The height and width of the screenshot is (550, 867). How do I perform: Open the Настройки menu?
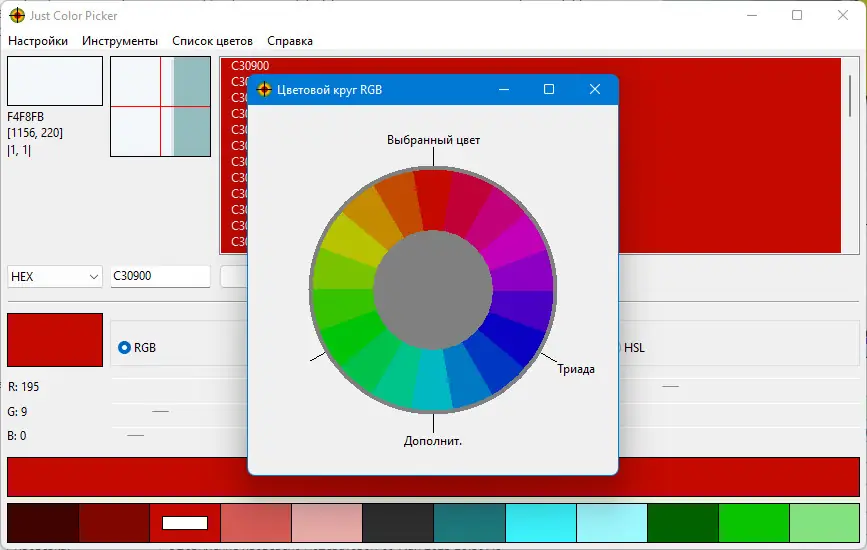point(38,41)
